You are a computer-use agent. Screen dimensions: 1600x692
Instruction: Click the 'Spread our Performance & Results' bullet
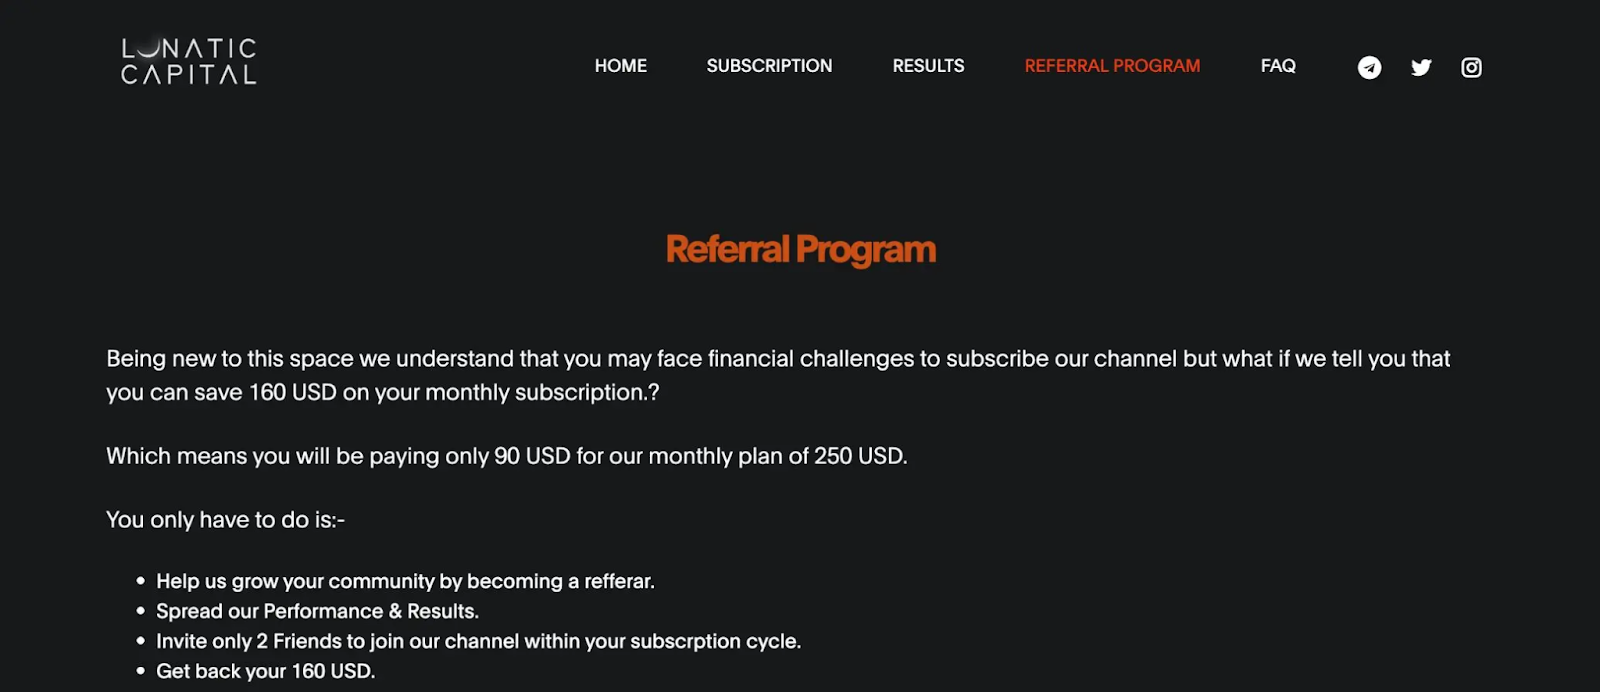tap(317, 611)
